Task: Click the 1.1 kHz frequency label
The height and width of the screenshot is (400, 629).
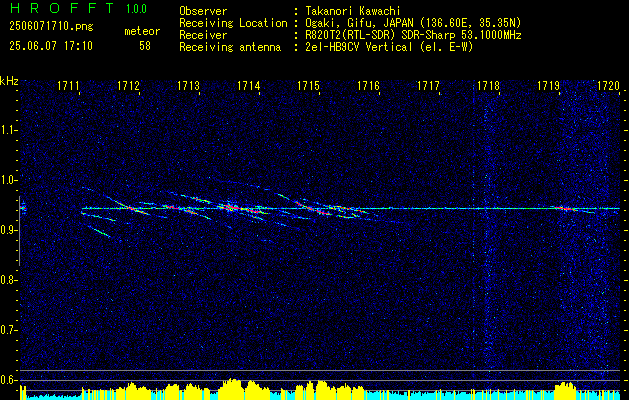Action: click(x=9, y=130)
